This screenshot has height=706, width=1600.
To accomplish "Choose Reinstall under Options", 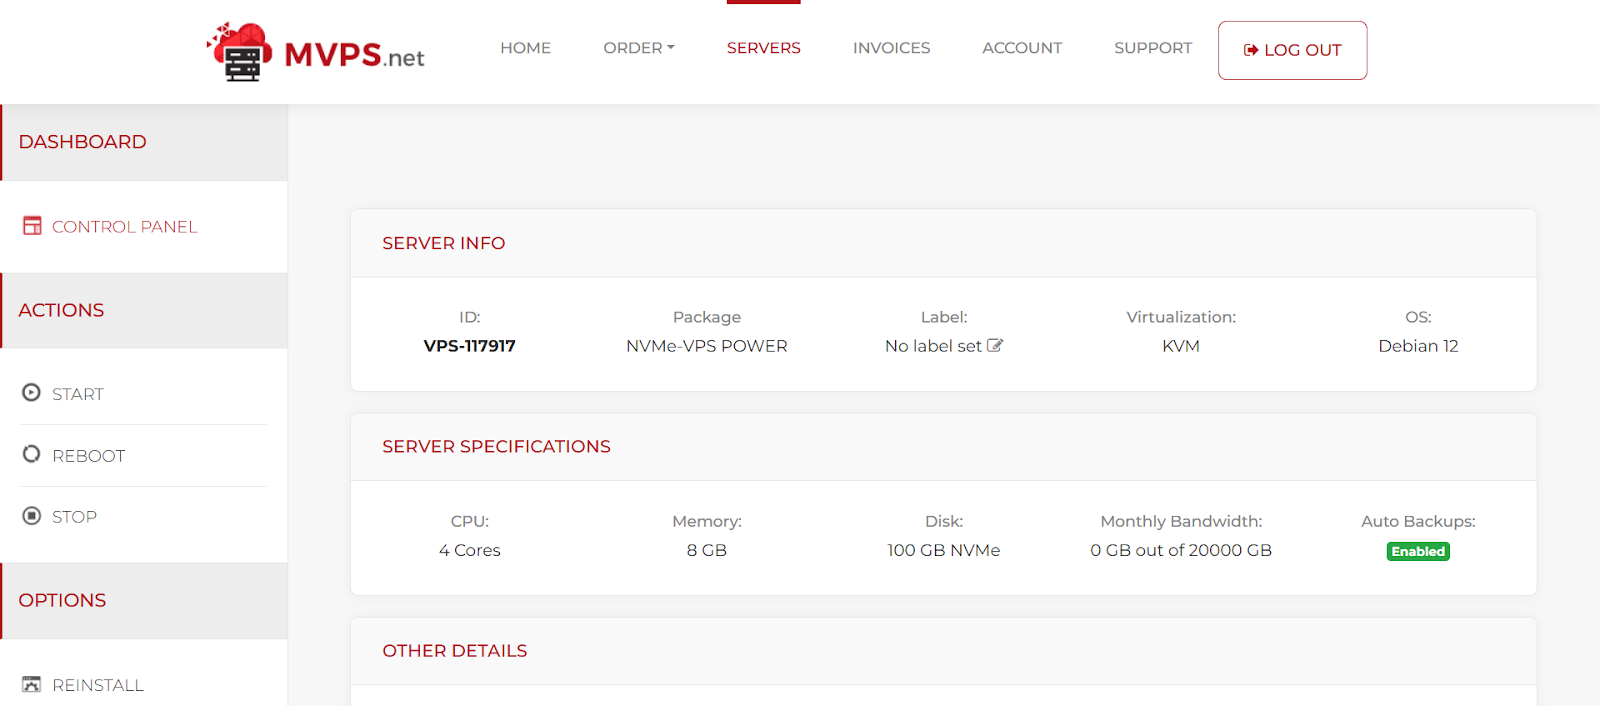I will [x=98, y=685].
